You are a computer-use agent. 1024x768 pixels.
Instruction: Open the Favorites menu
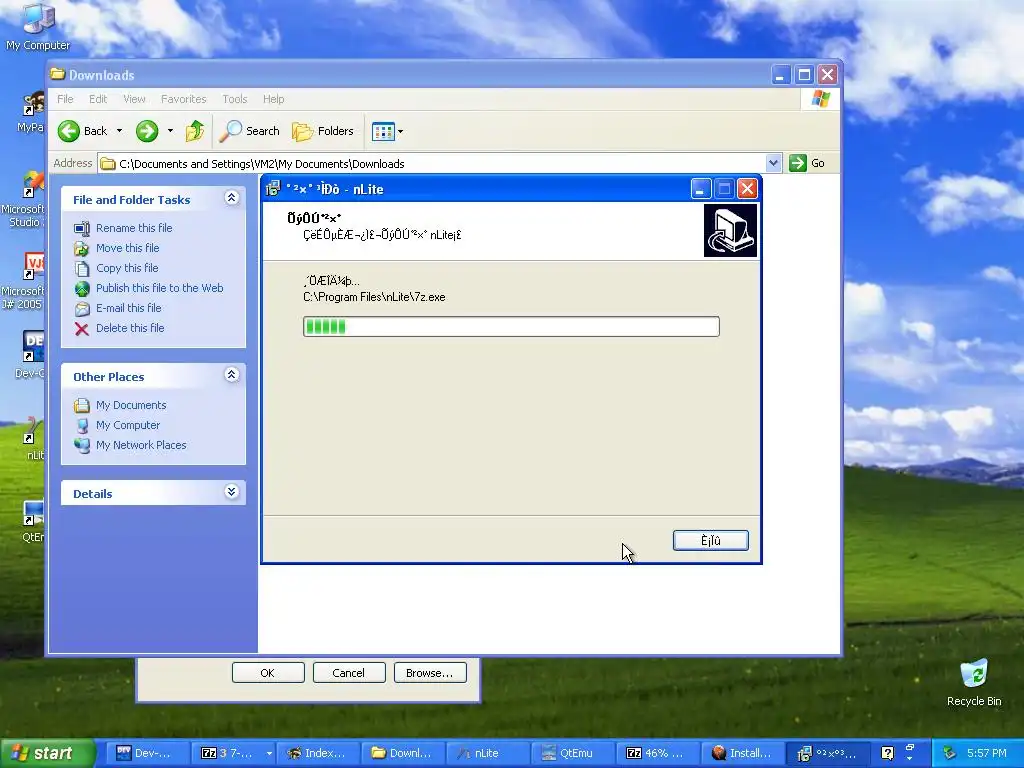coord(184,99)
